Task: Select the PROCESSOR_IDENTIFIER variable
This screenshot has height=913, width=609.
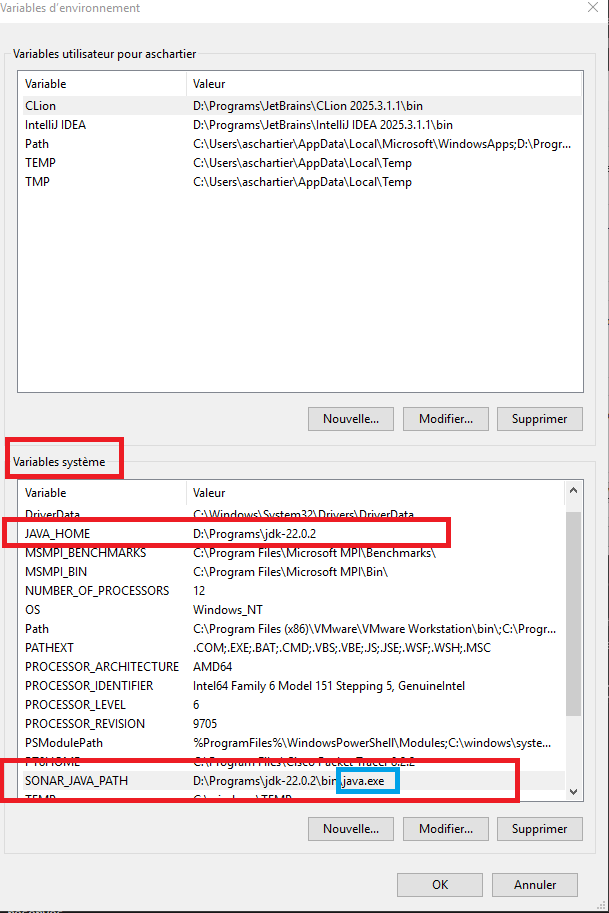Action: tap(292, 686)
